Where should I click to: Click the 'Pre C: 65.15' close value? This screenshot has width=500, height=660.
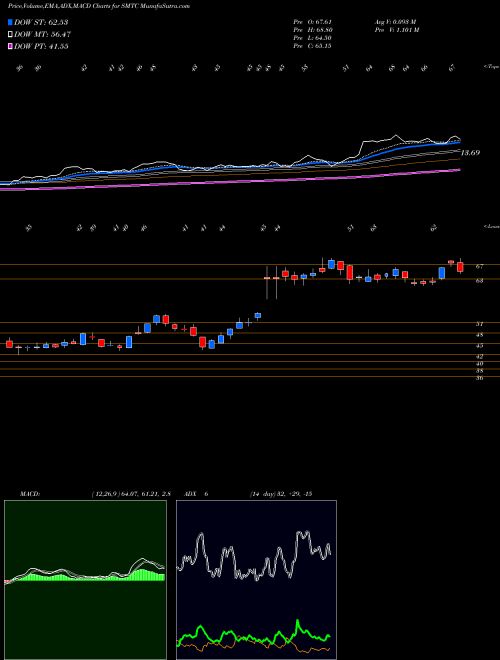312,46
